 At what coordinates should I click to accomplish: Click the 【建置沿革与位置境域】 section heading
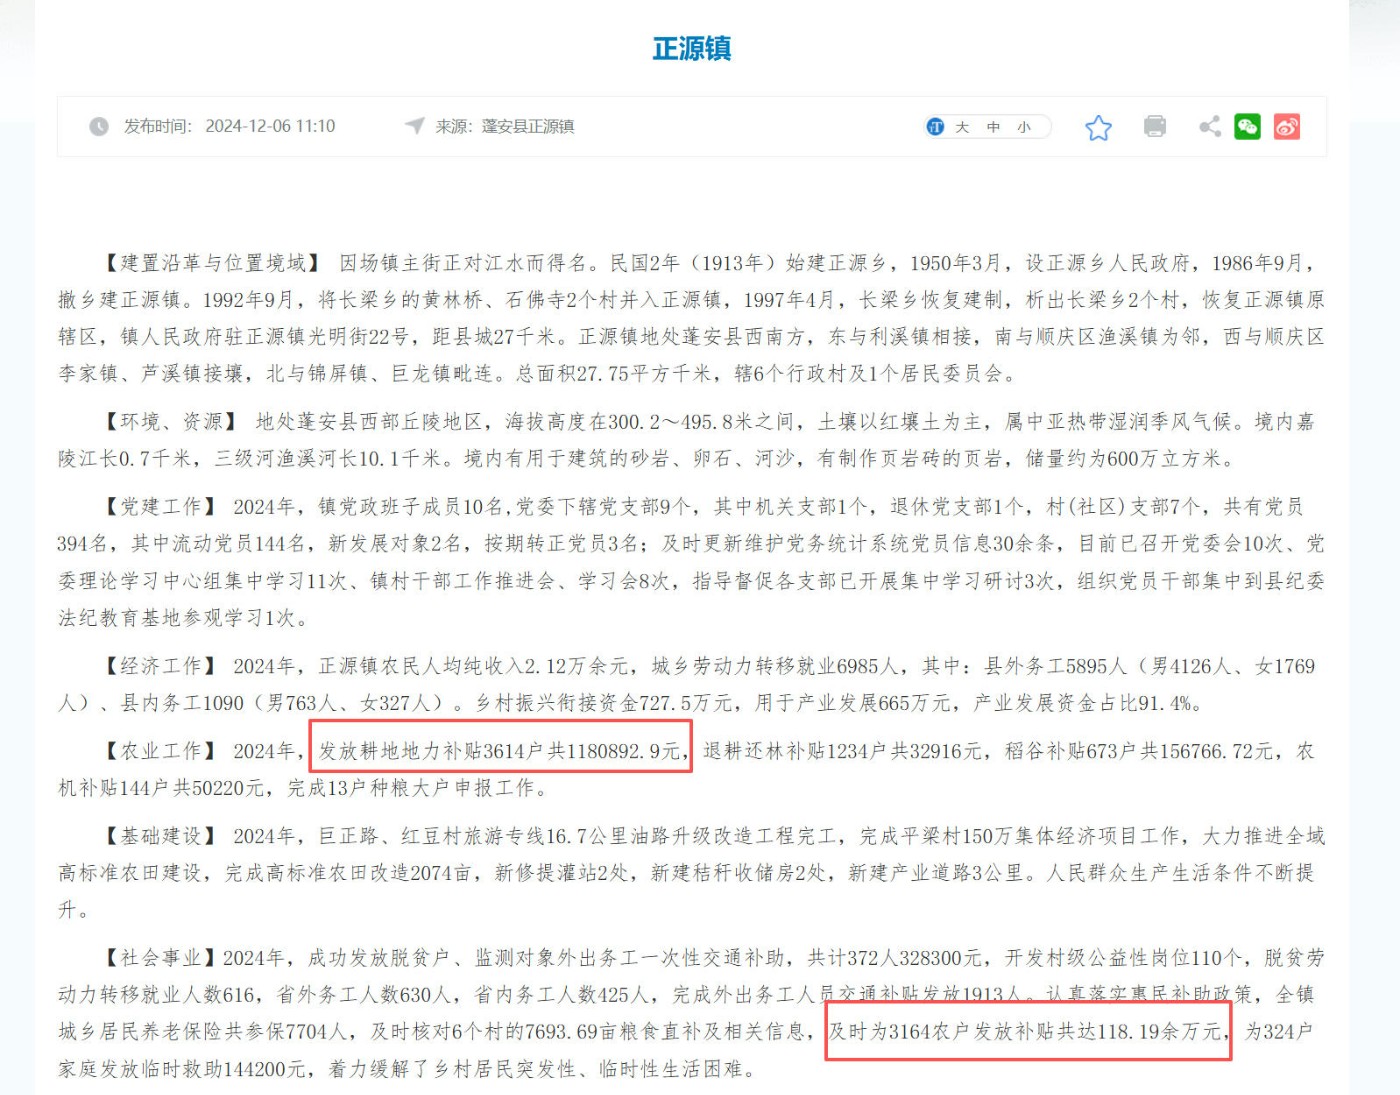coord(213,263)
